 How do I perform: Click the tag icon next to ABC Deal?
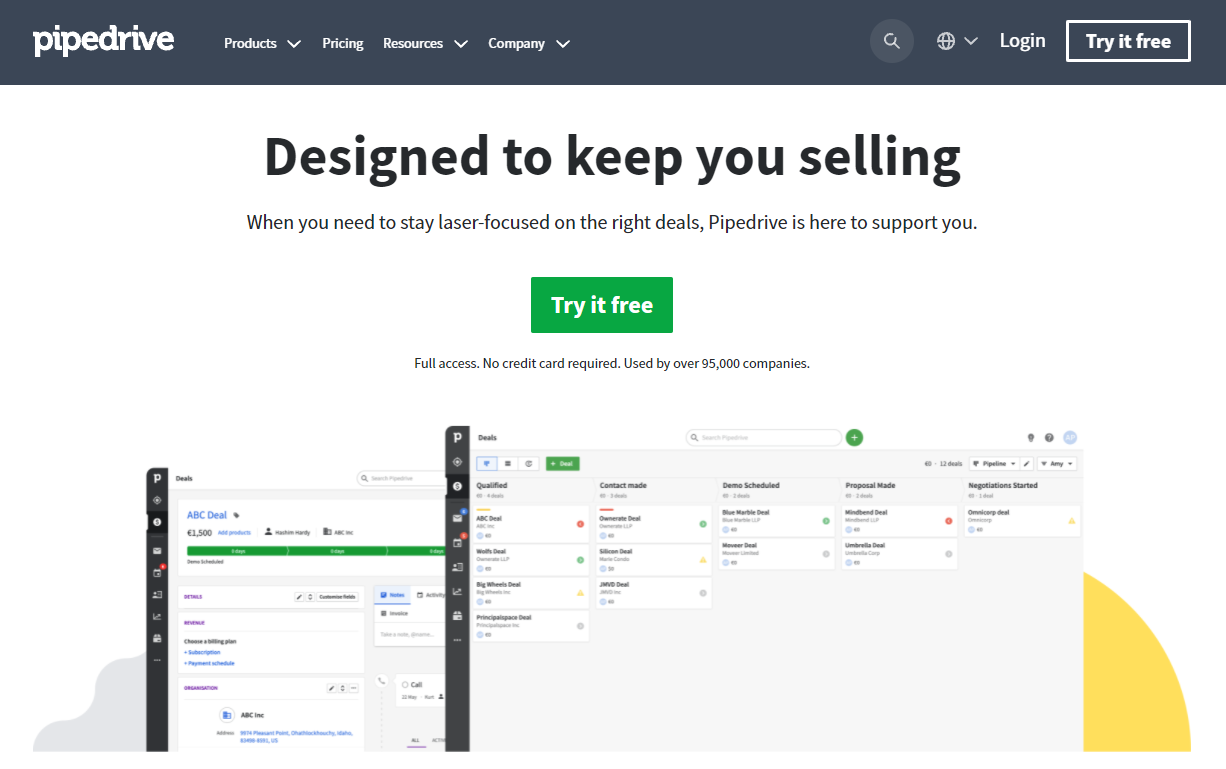[237, 515]
